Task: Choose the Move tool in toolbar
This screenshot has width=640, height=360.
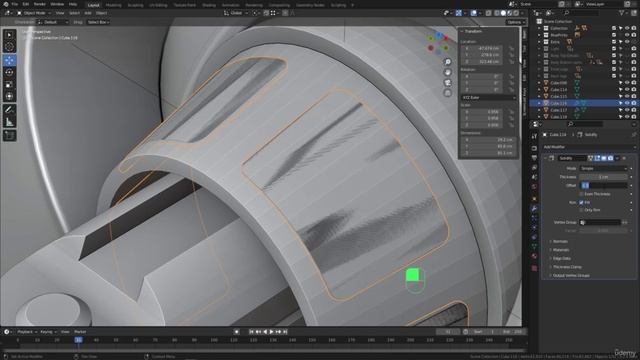Action: 9,60
